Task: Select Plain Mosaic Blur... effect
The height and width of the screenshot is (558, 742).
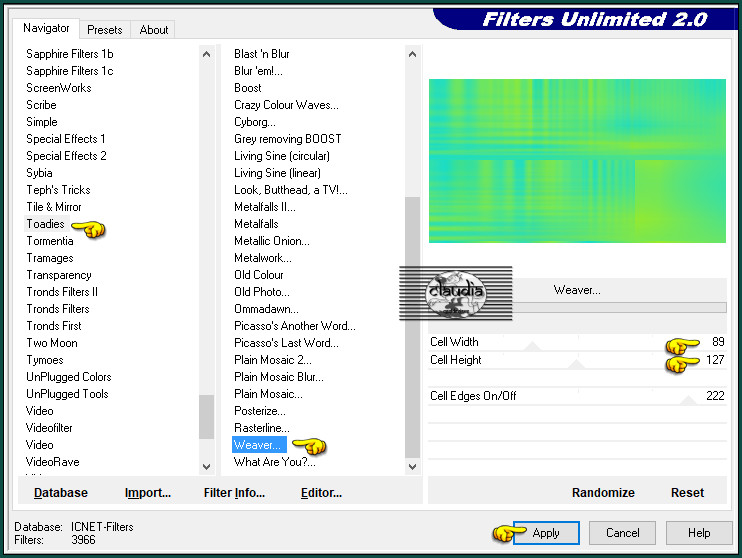Action: pos(279,377)
